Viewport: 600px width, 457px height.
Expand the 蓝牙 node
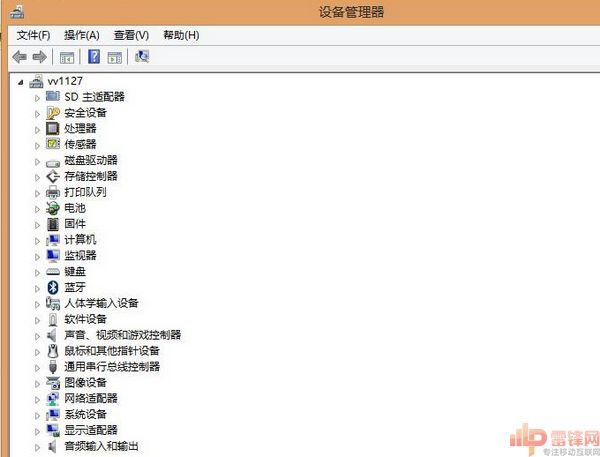[x=37, y=289]
